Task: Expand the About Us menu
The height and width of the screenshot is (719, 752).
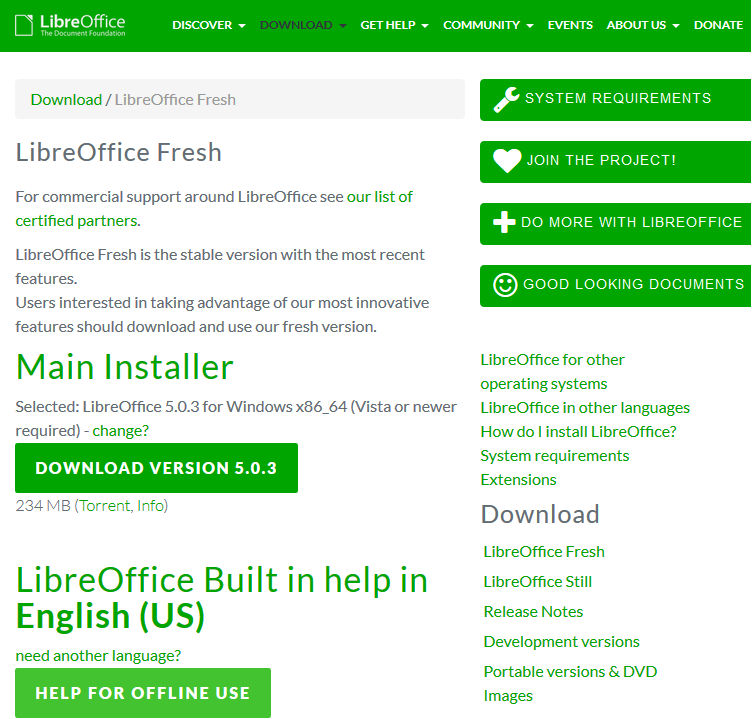Action: coord(642,25)
